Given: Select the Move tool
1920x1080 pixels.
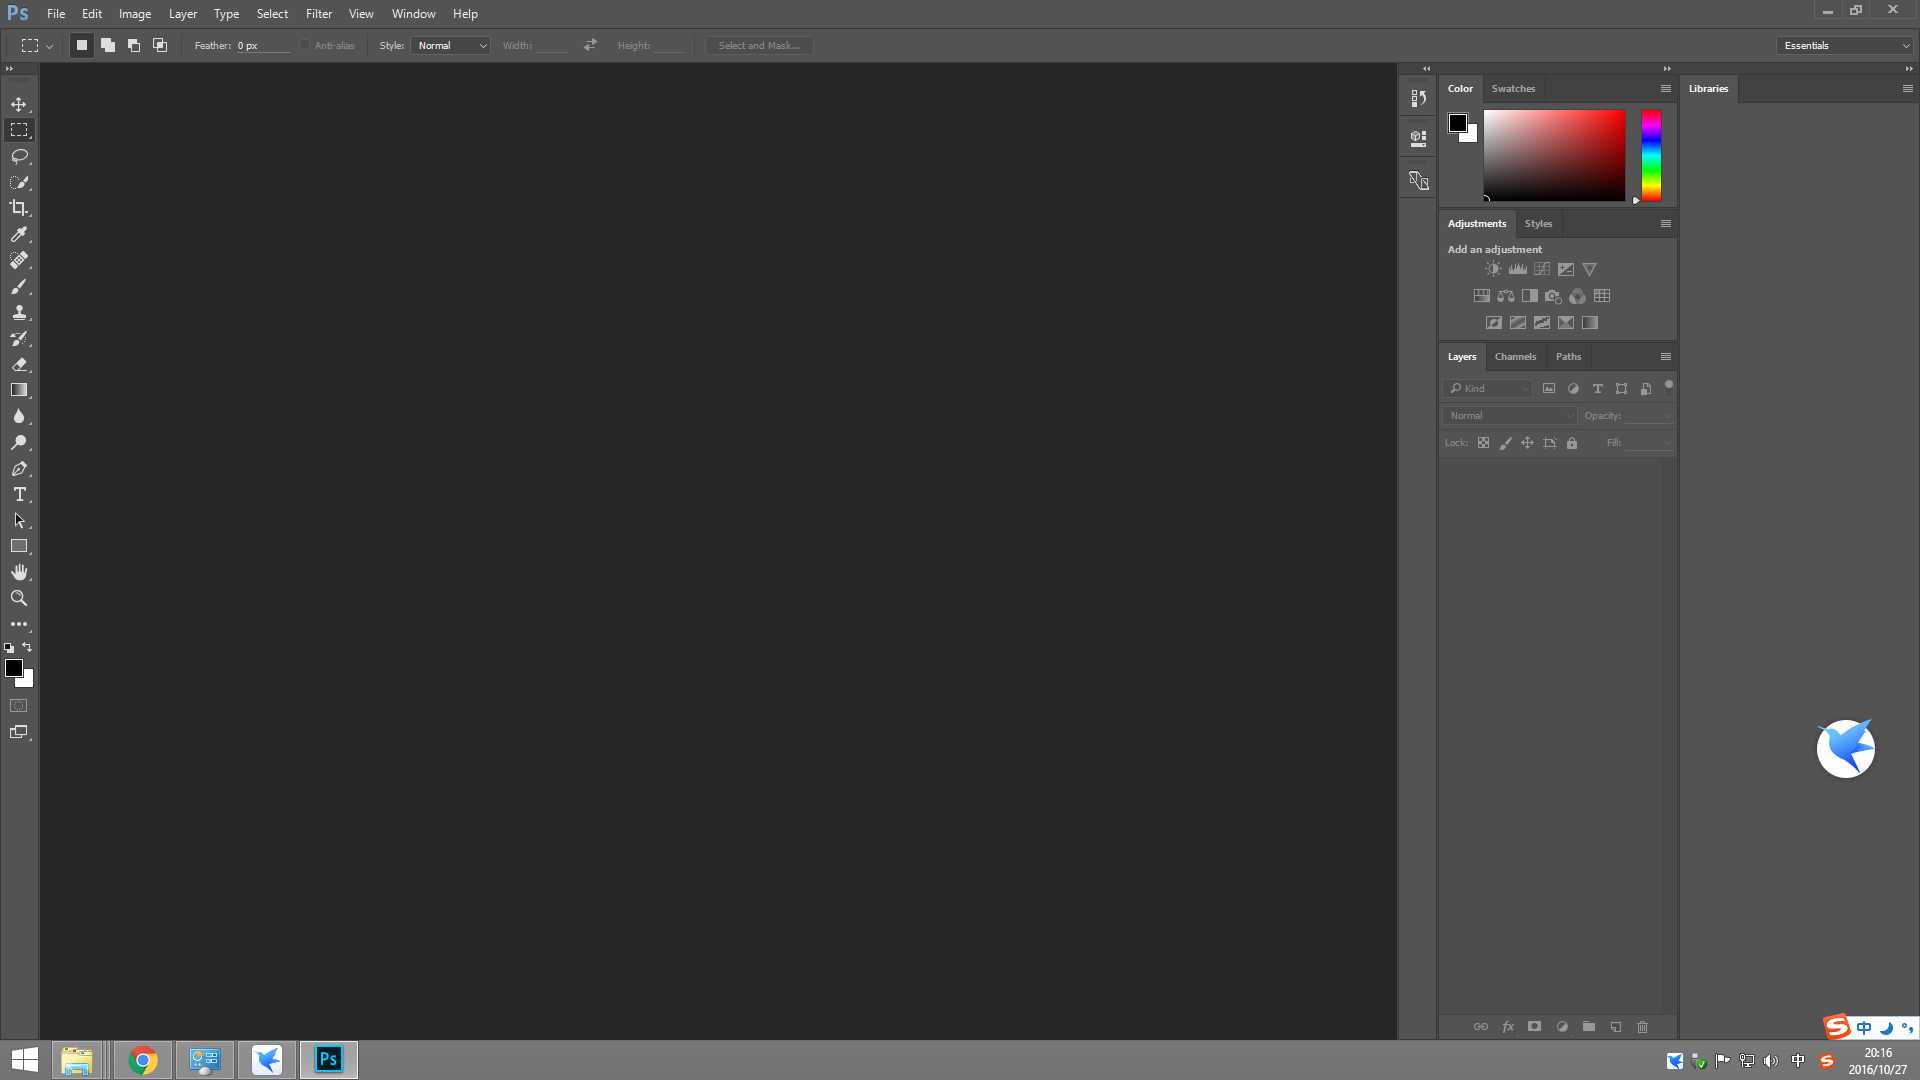Looking at the screenshot, I should pos(19,104).
